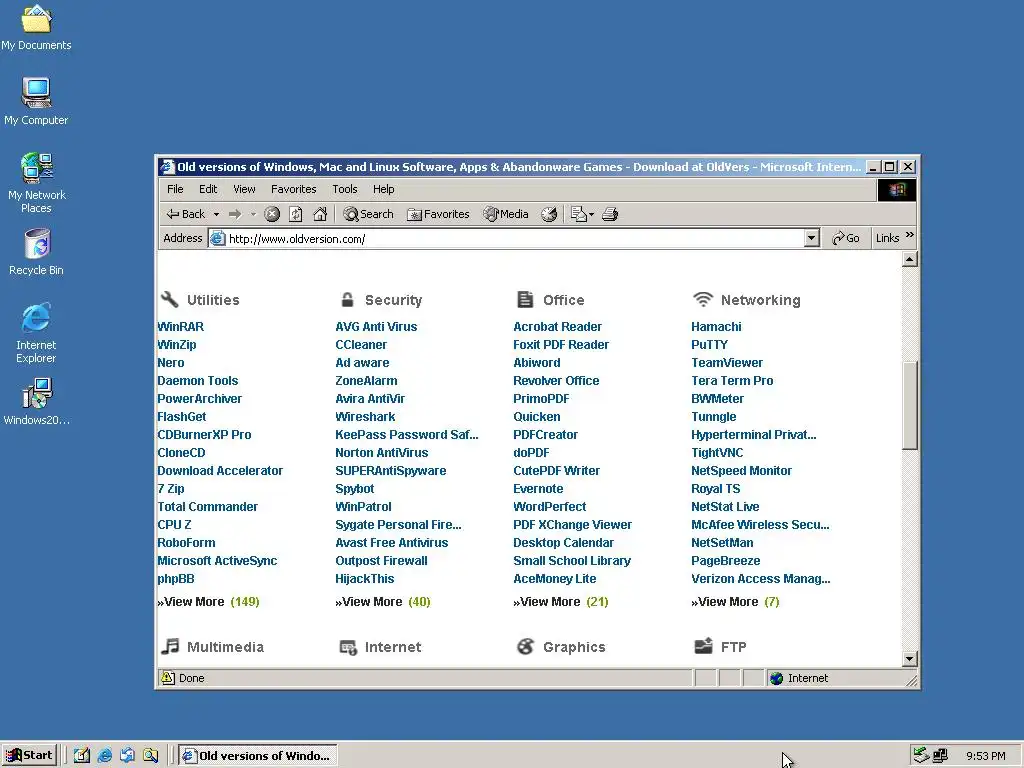Expand the Back button history dropdown

[216, 214]
